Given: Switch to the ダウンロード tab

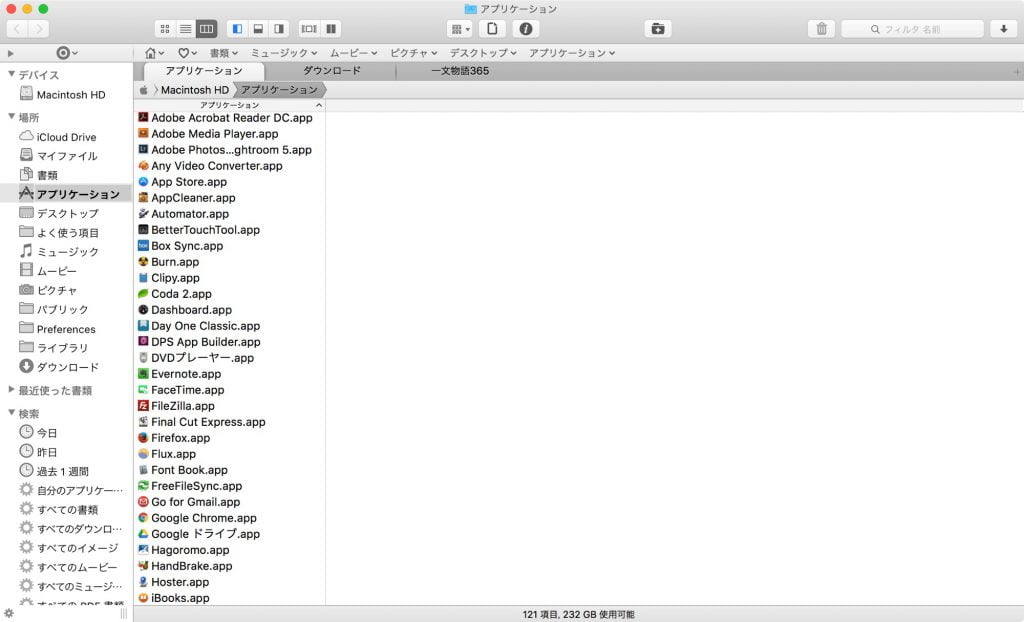Looking at the screenshot, I should [331, 71].
